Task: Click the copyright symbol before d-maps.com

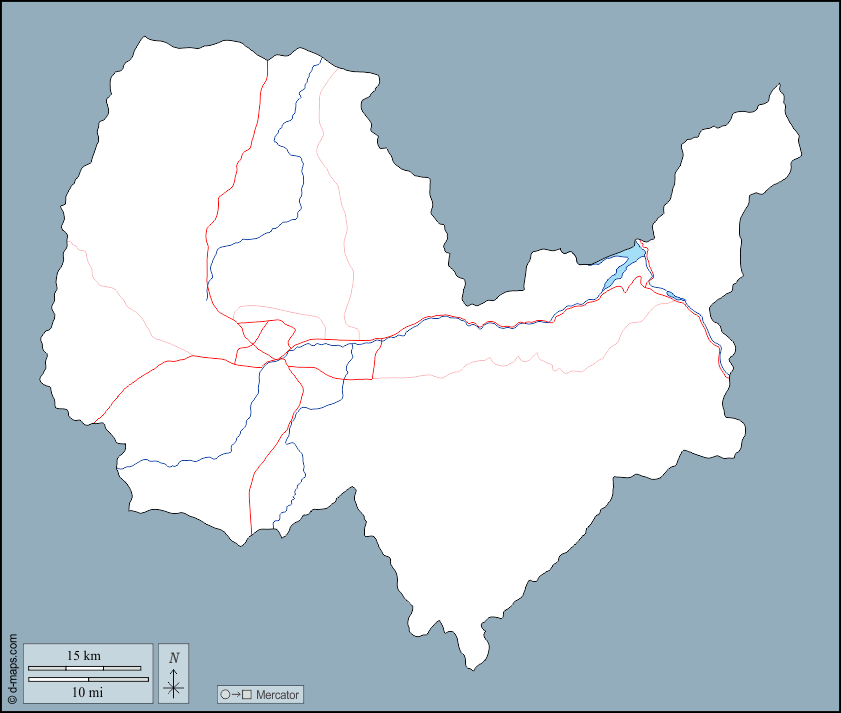Action: 12,699
